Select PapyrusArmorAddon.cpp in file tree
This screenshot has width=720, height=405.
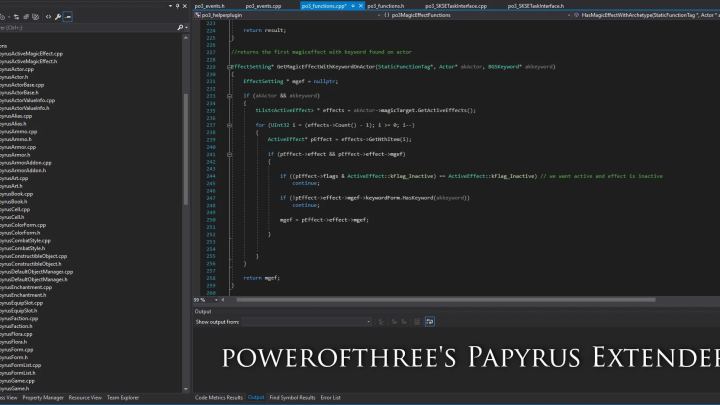(x=26, y=163)
